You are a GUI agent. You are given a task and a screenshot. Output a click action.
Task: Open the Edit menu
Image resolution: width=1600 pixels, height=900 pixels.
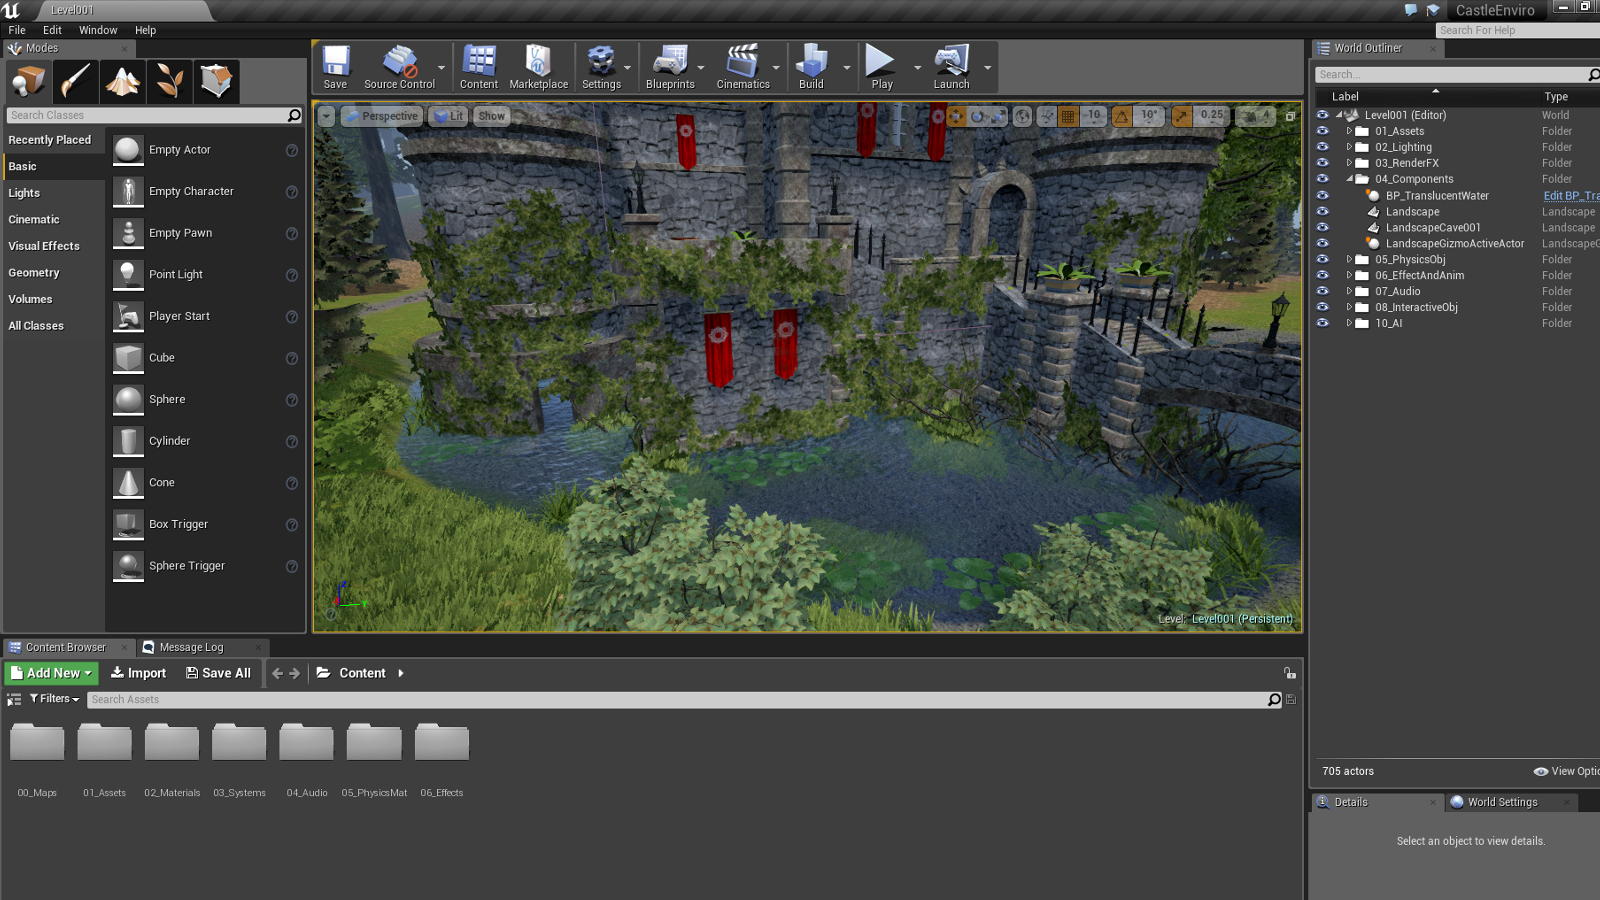(52, 30)
